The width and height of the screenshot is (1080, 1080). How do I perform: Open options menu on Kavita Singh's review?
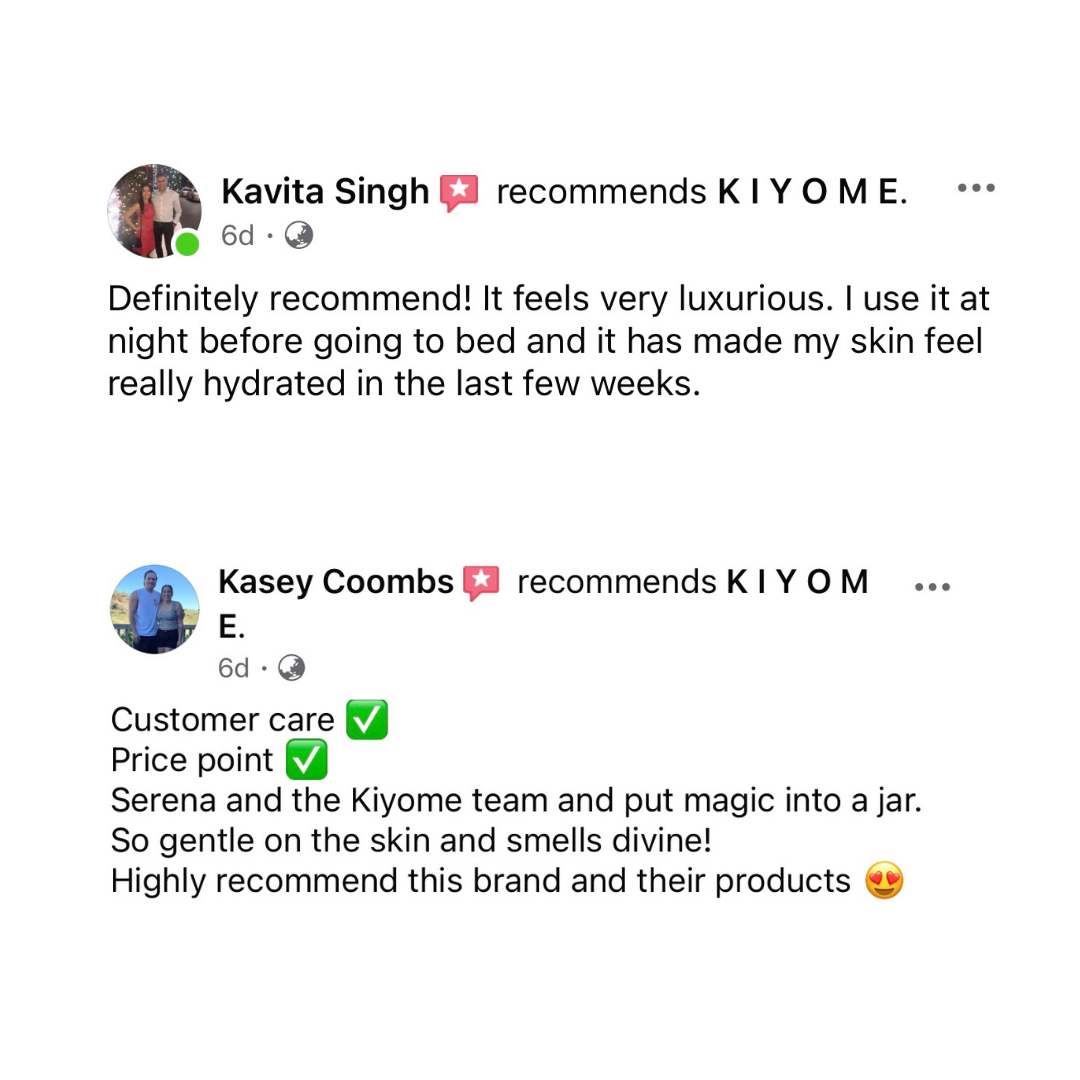coord(976,187)
